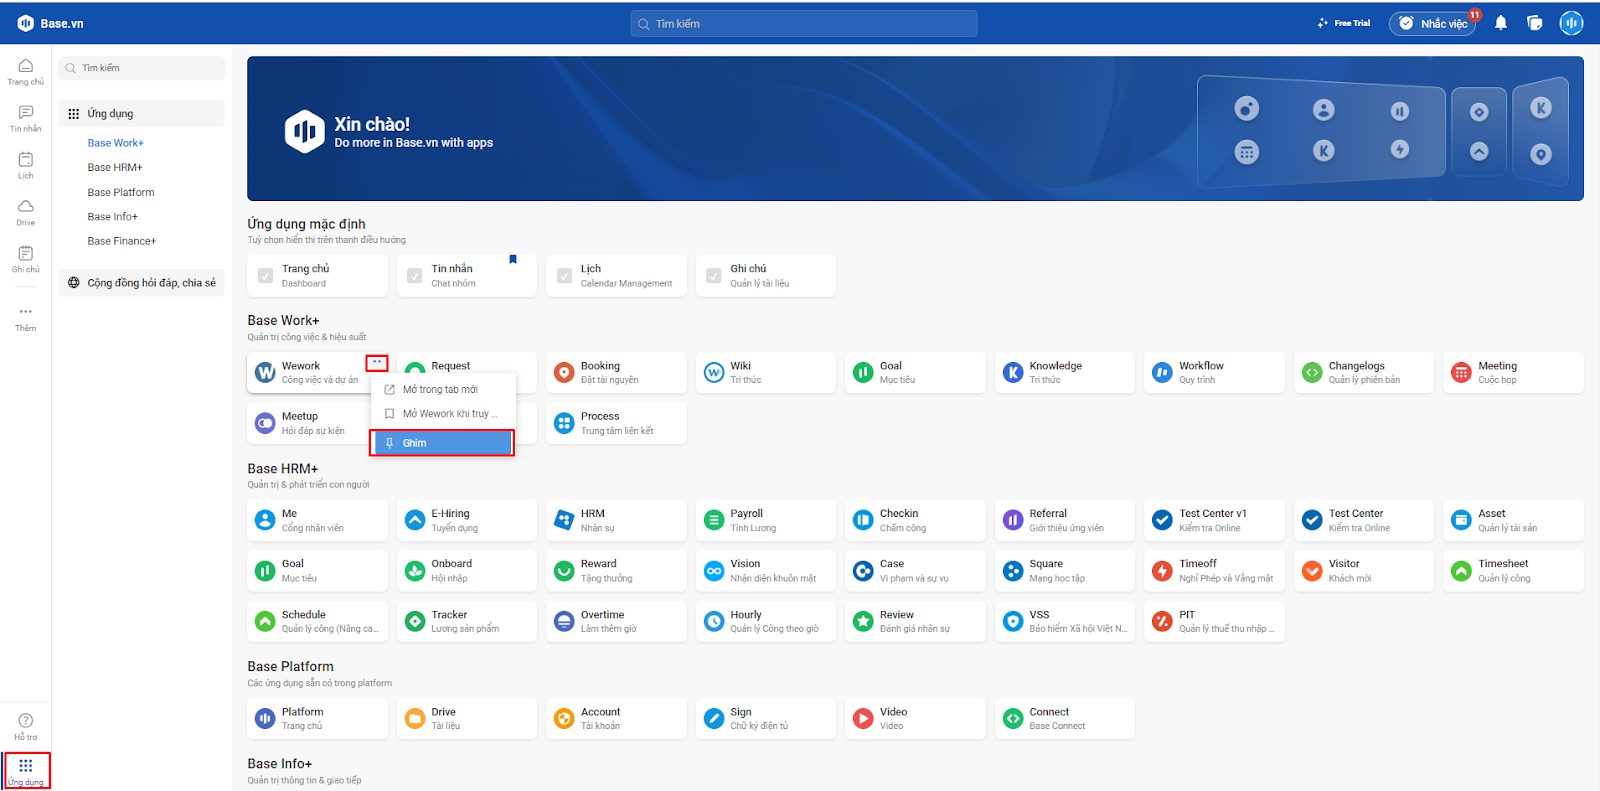Image resolution: width=1600 pixels, height=791 pixels.
Task: Open the notifications bell icon
Action: click(1501, 23)
